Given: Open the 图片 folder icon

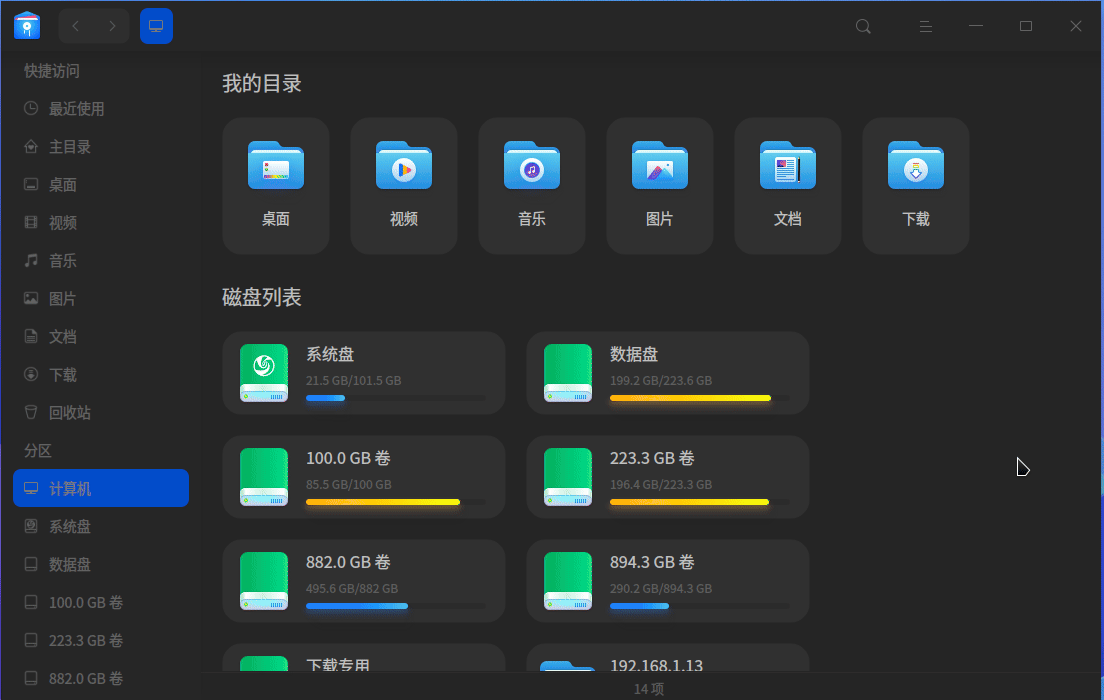Looking at the screenshot, I should (660, 165).
